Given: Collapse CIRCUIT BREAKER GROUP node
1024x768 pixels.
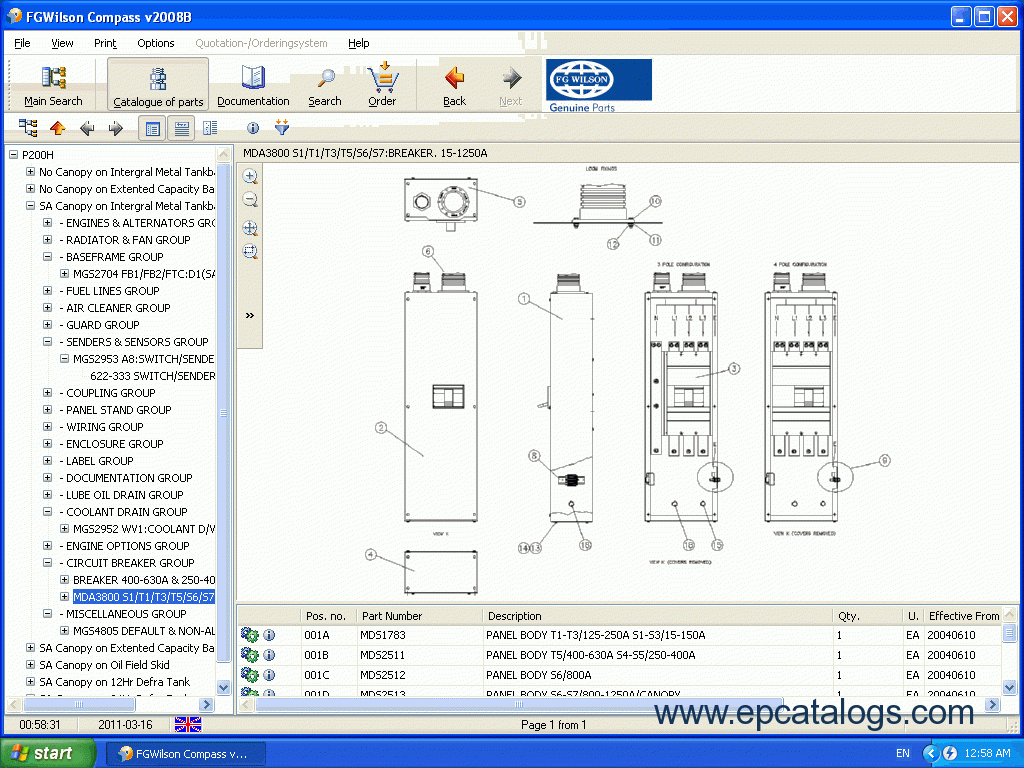Looking at the screenshot, I should (48, 562).
